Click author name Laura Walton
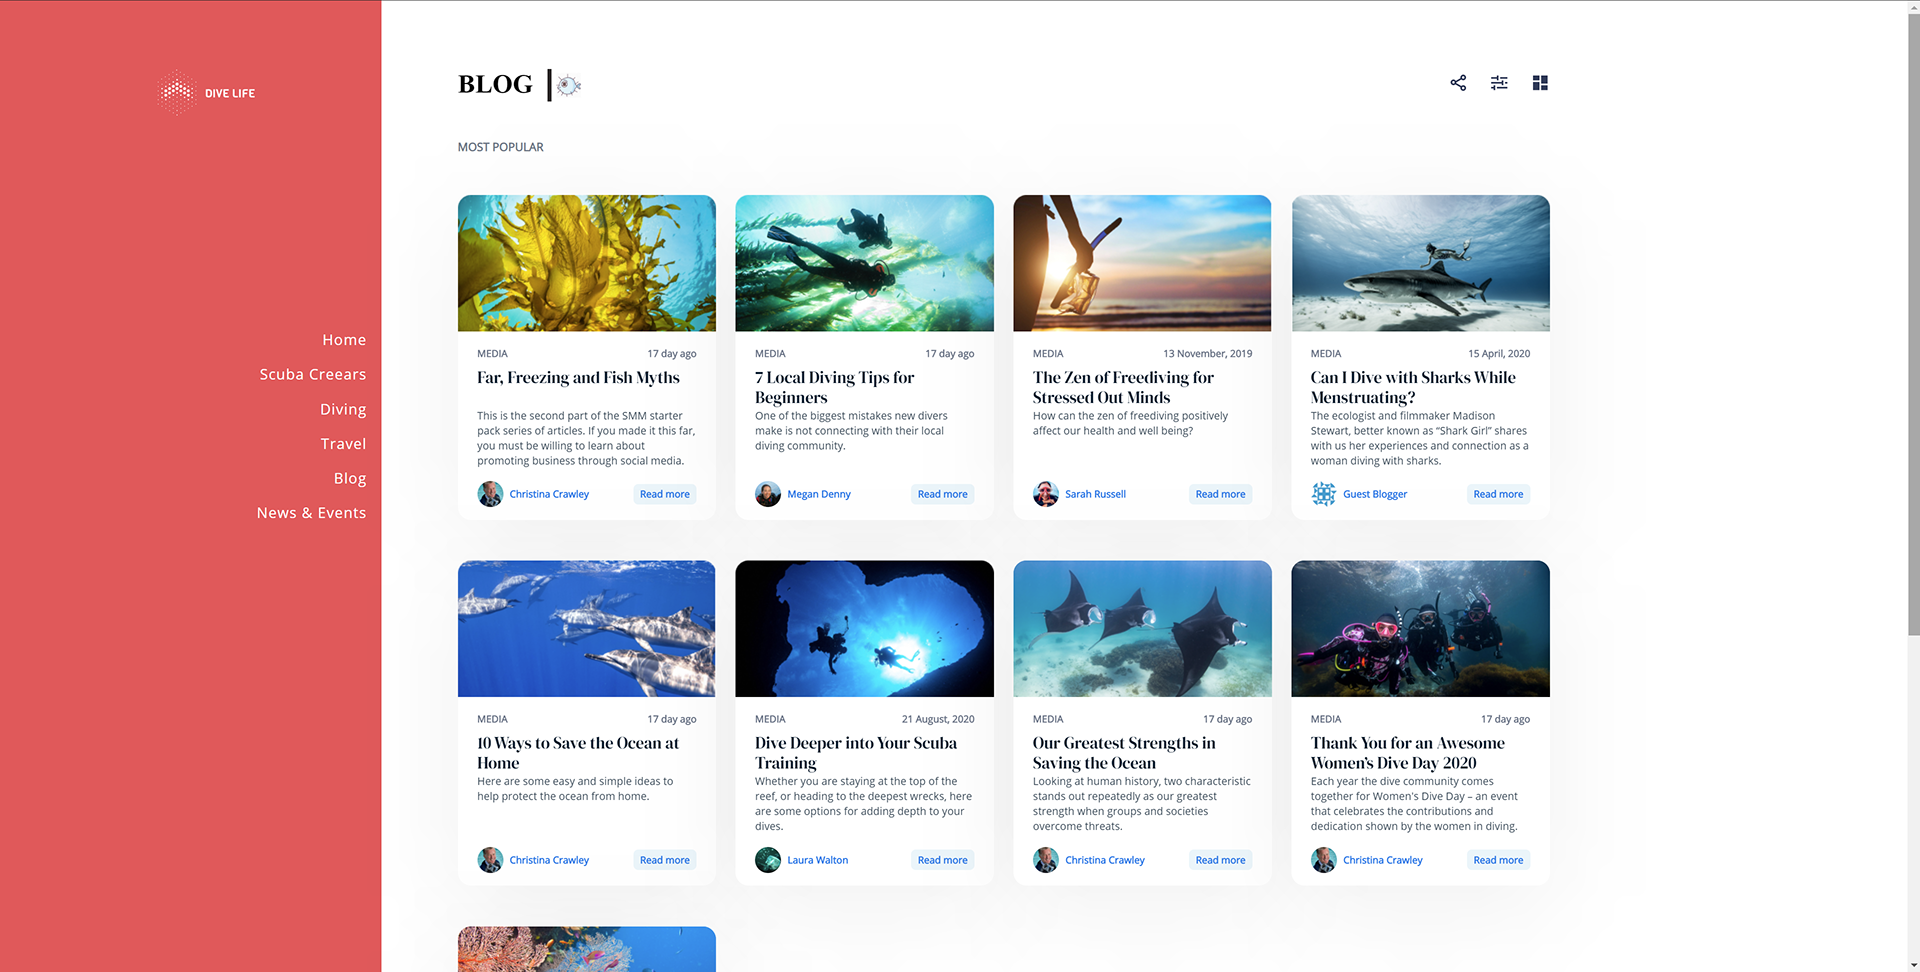This screenshot has height=972, width=1920. (817, 860)
